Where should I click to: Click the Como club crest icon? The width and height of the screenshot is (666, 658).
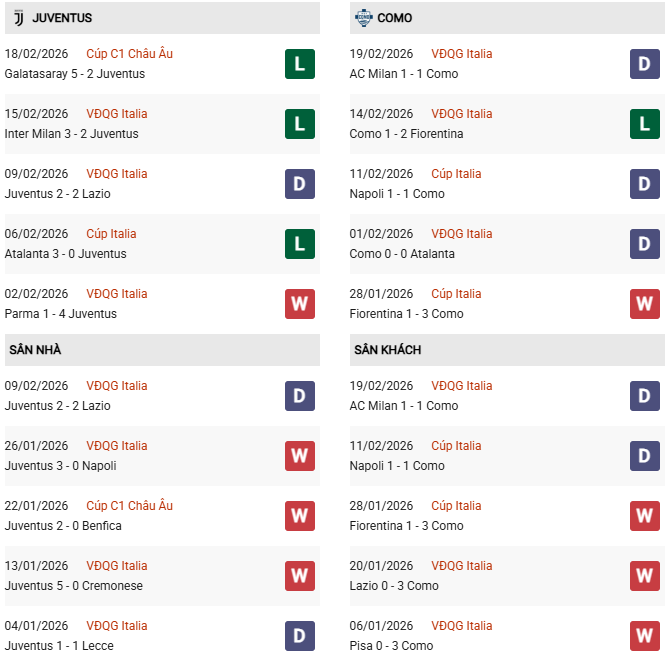point(362,18)
